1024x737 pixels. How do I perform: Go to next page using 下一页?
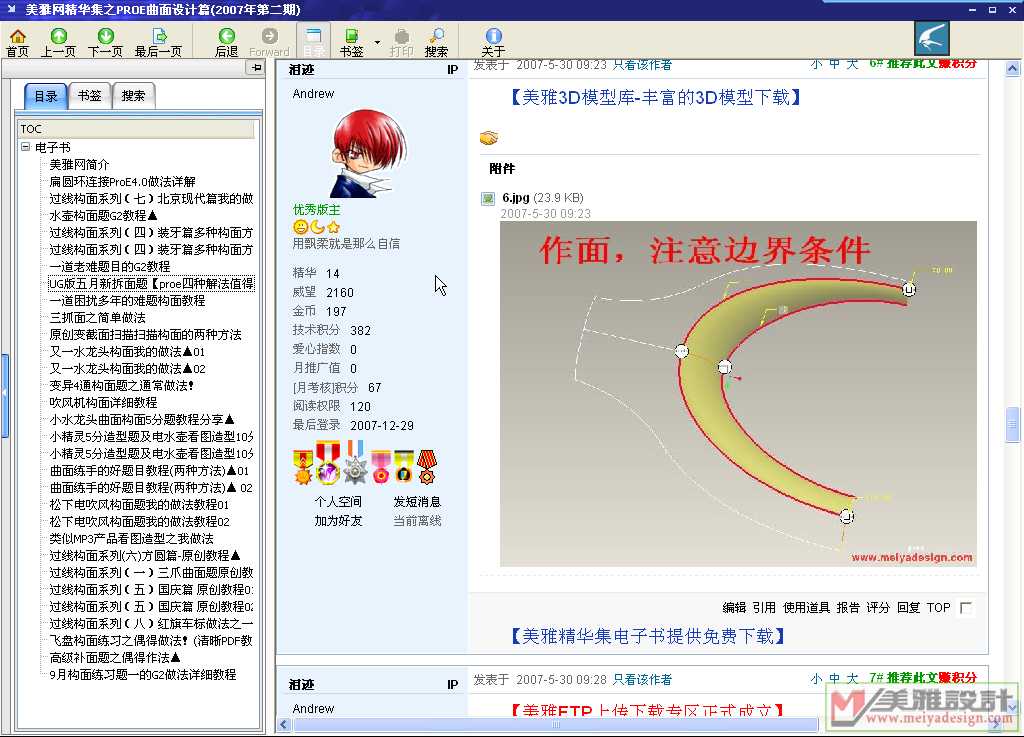pyautogui.click(x=105, y=42)
